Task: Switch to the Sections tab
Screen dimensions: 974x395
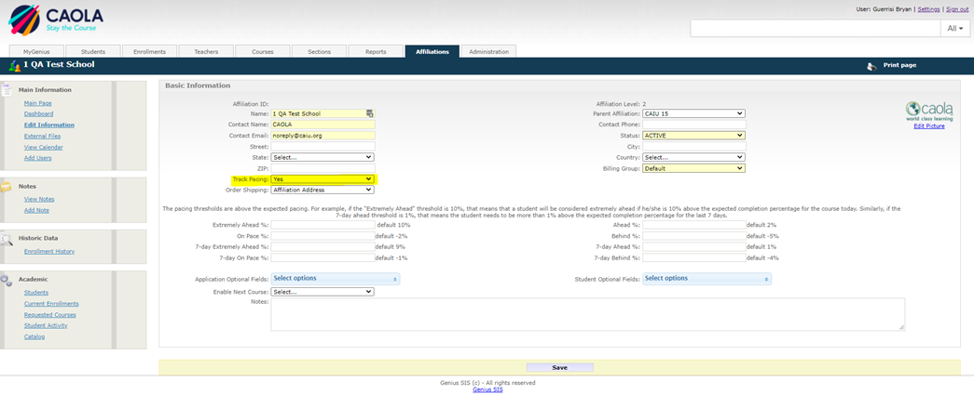Action: (x=319, y=52)
